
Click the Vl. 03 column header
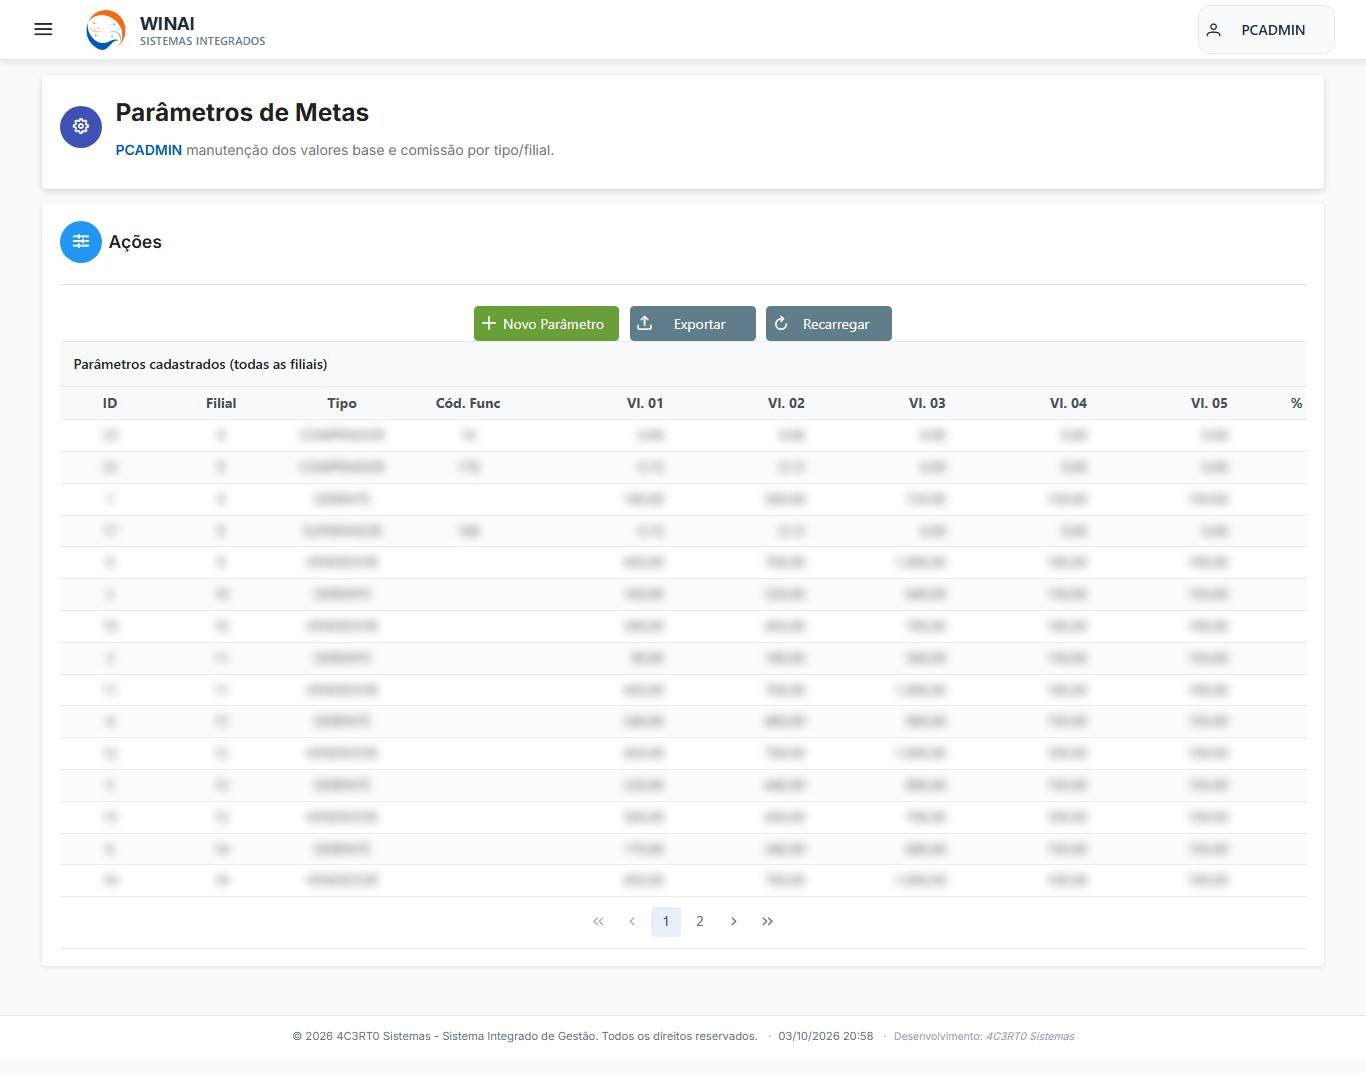[927, 403]
